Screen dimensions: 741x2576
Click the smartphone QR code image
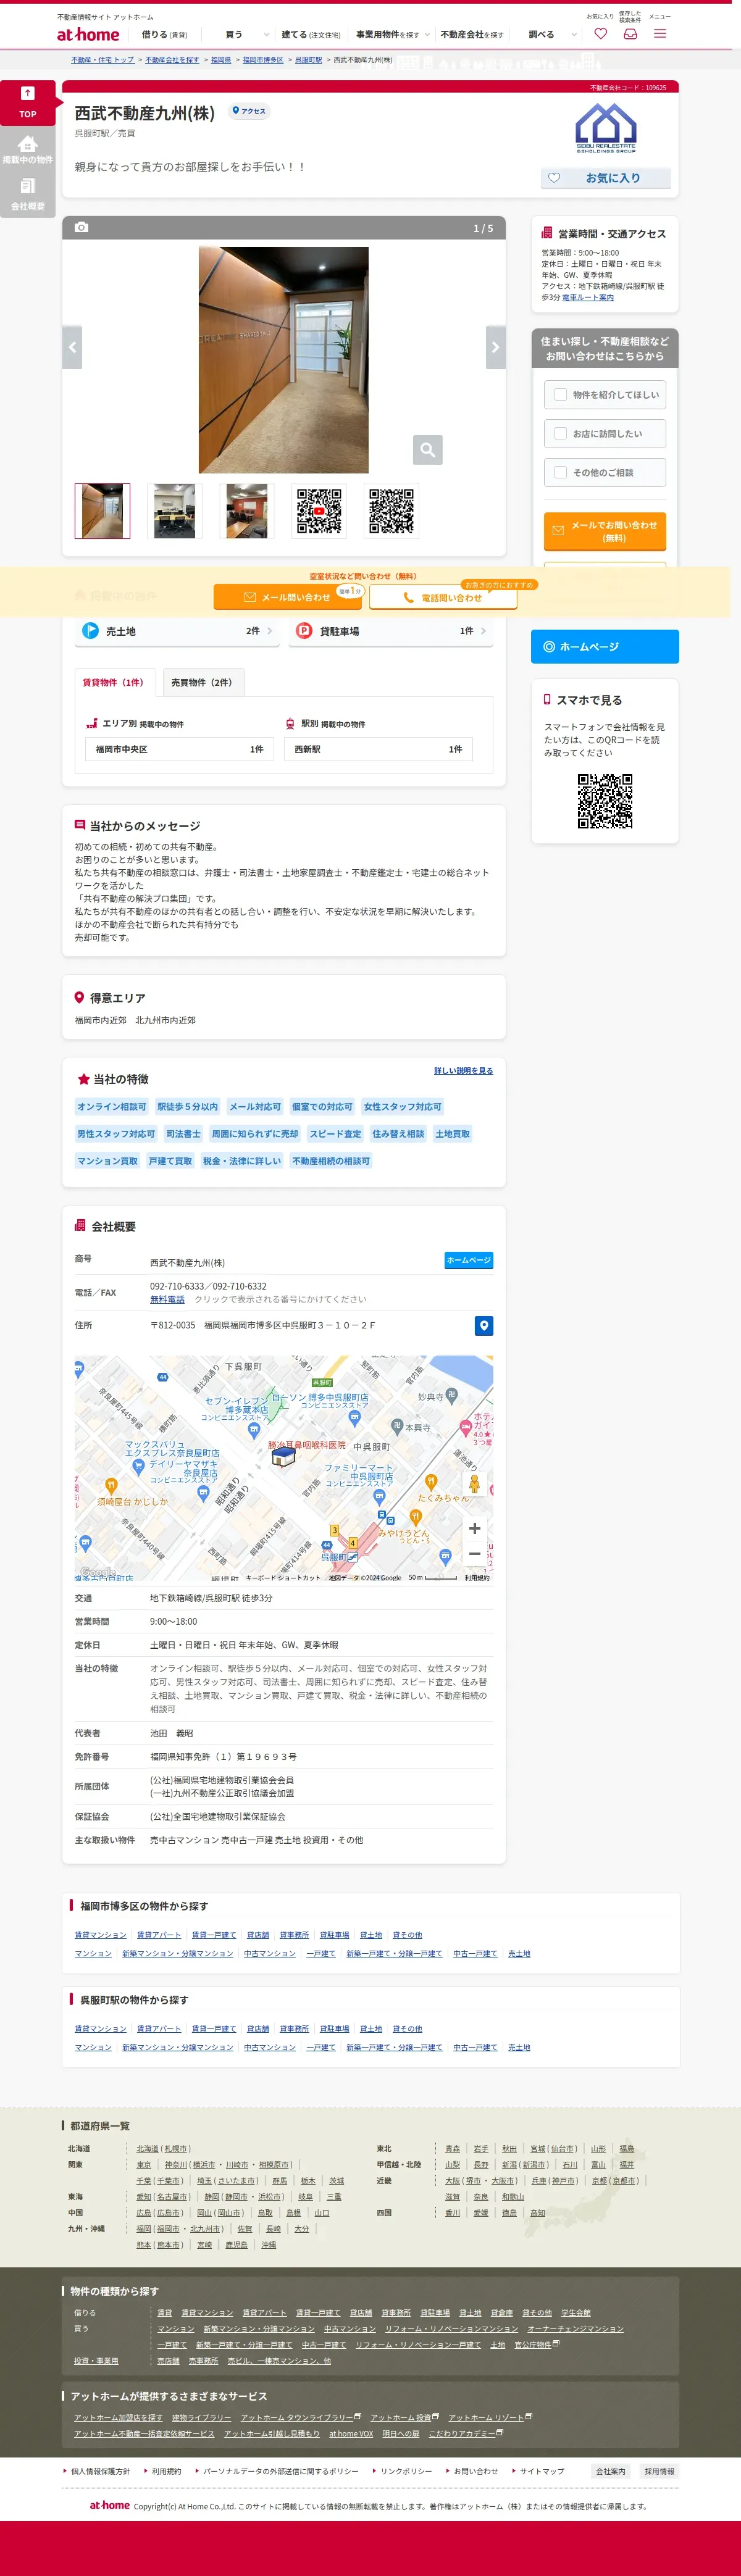tap(605, 801)
